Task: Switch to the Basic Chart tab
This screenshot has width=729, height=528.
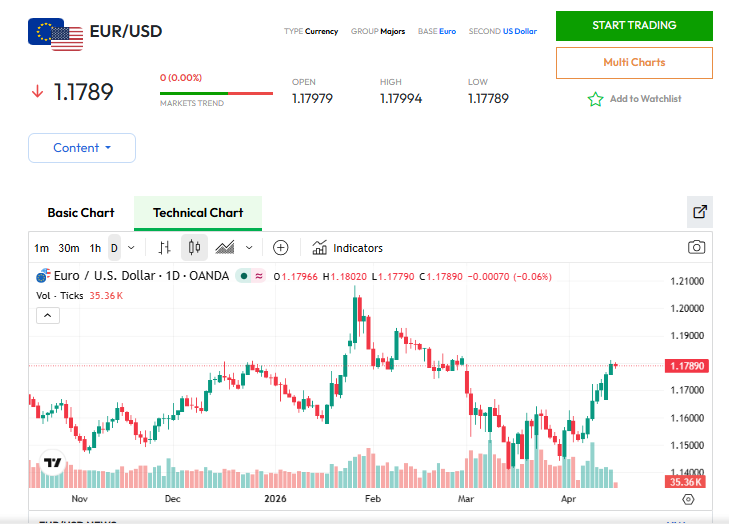Action: 81,213
